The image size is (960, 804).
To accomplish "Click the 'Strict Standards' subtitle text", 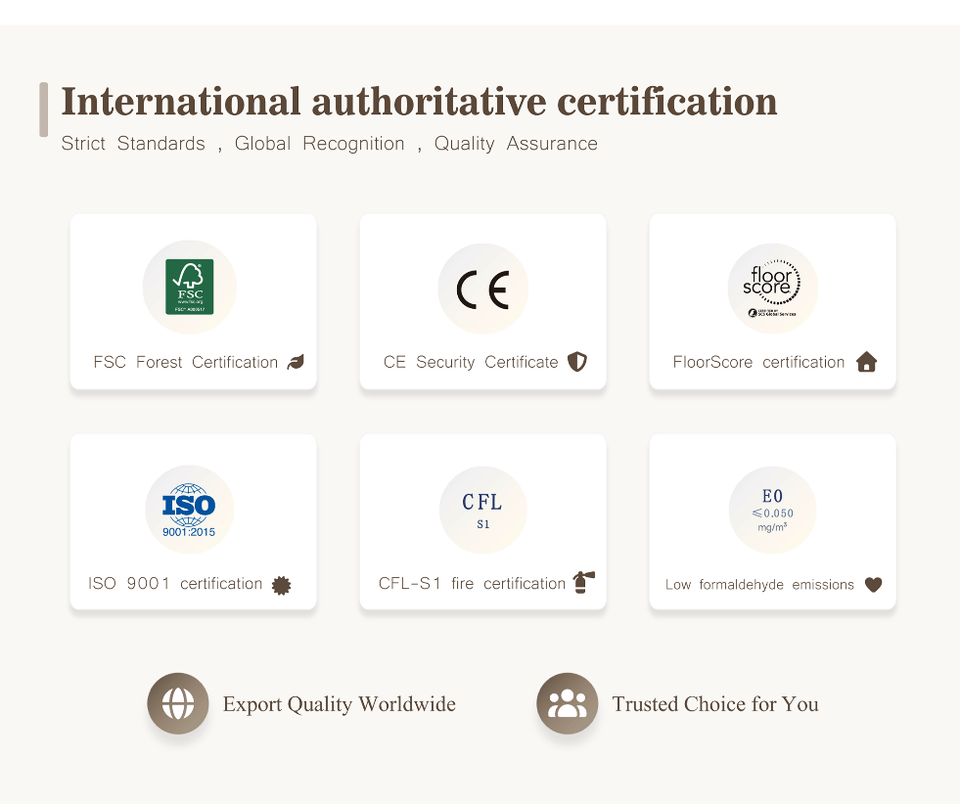I will (133, 143).
